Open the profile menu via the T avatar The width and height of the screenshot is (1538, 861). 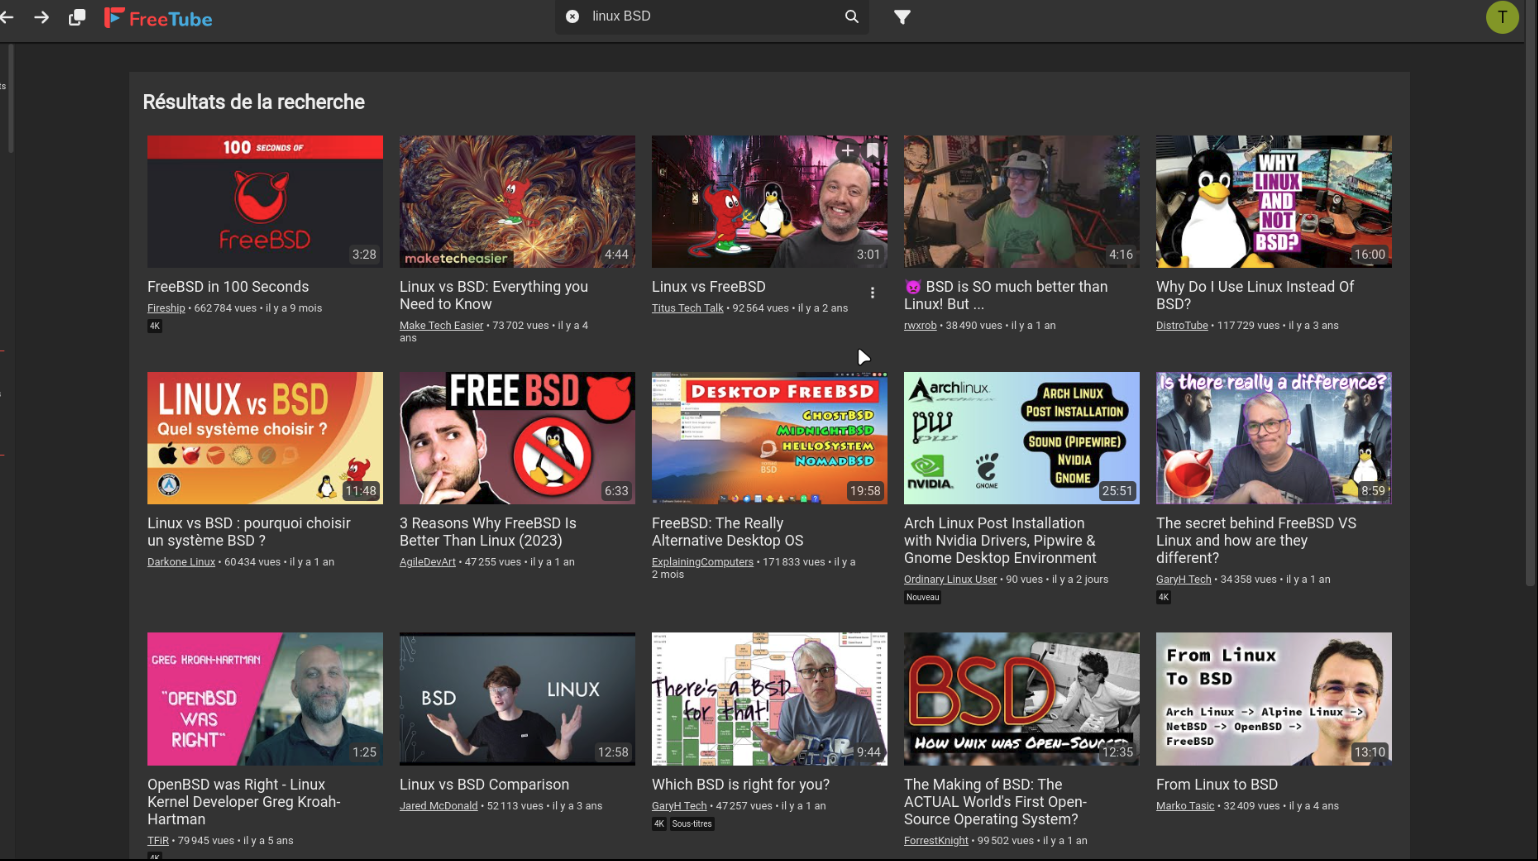coord(1501,17)
